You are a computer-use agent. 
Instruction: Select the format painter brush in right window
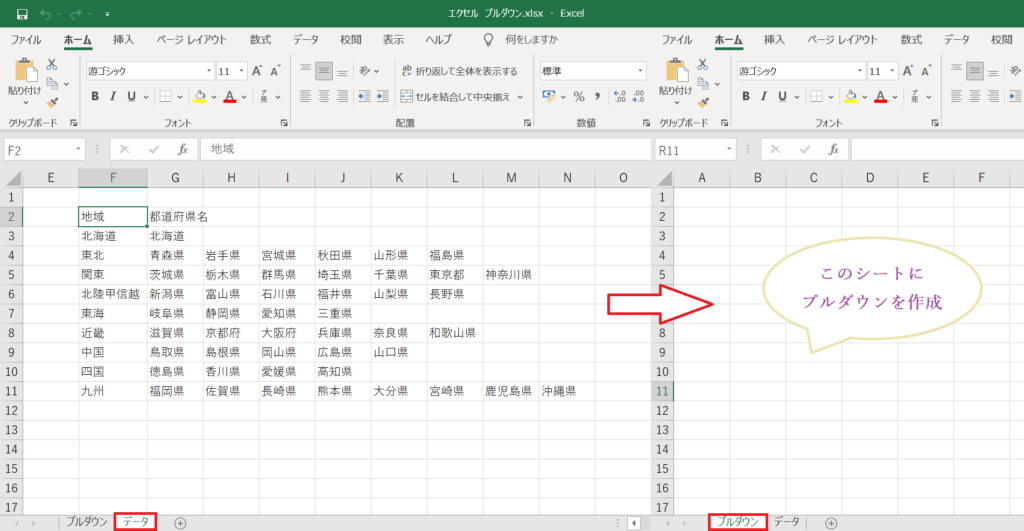pyautogui.click(x=702, y=101)
